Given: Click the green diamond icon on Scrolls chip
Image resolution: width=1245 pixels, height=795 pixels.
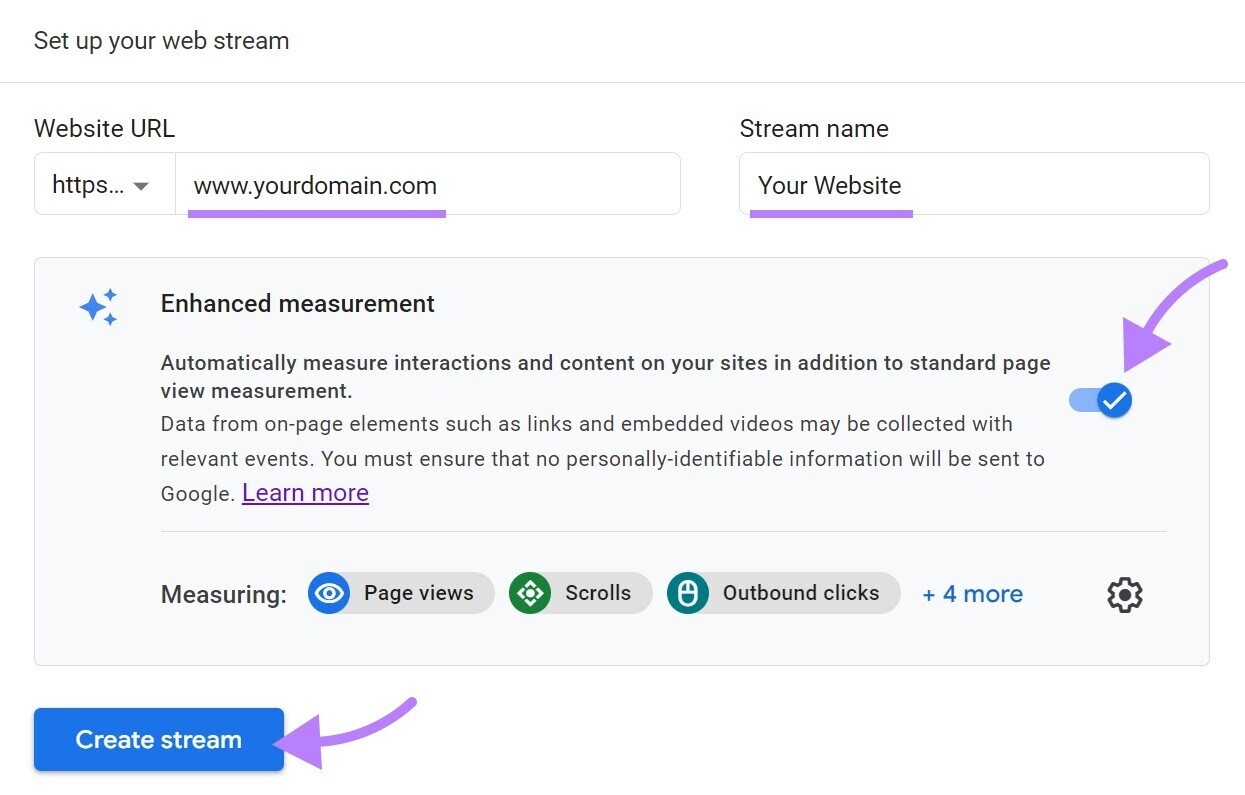Looking at the screenshot, I should 530,593.
